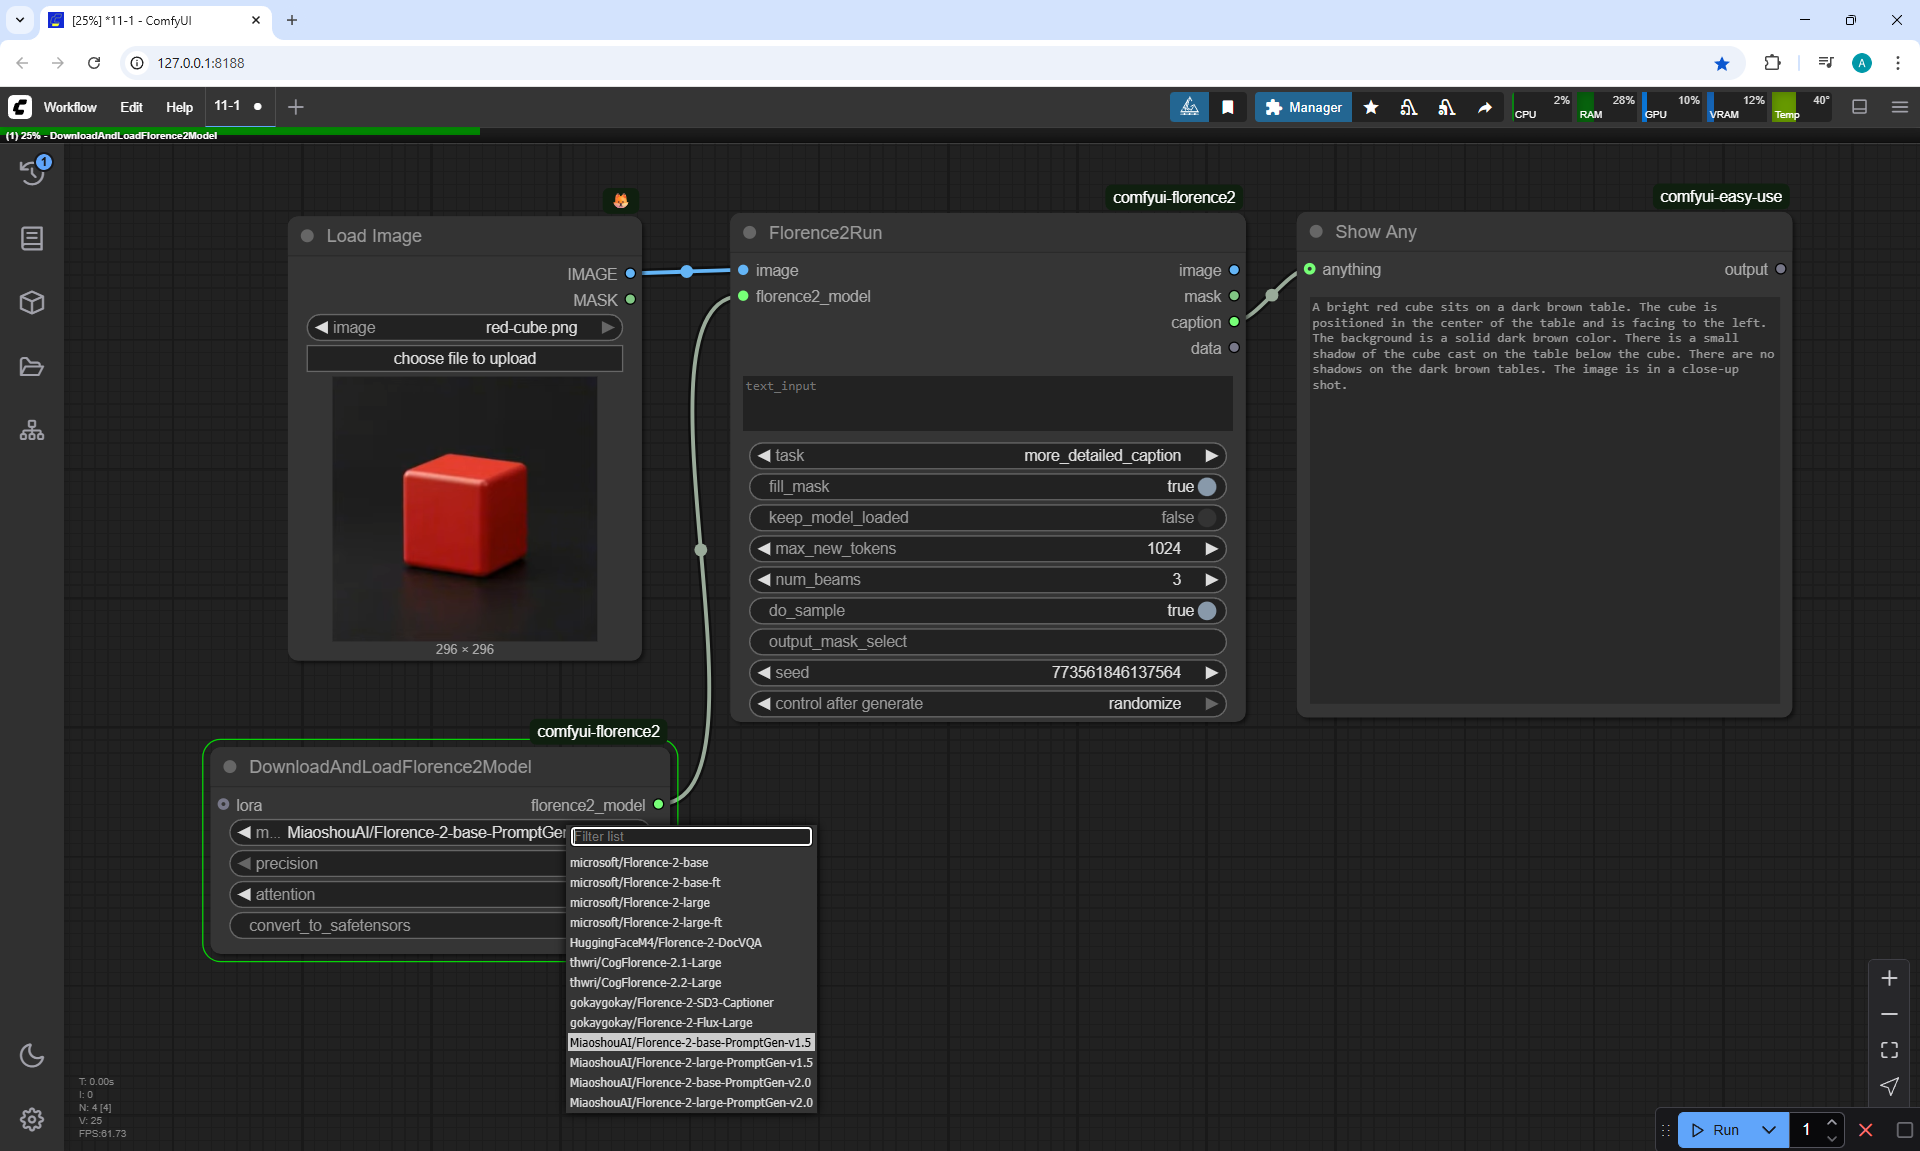The height and width of the screenshot is (1151, 1920).
Task: Click the fit view icon
Action: (1889, 1050)
